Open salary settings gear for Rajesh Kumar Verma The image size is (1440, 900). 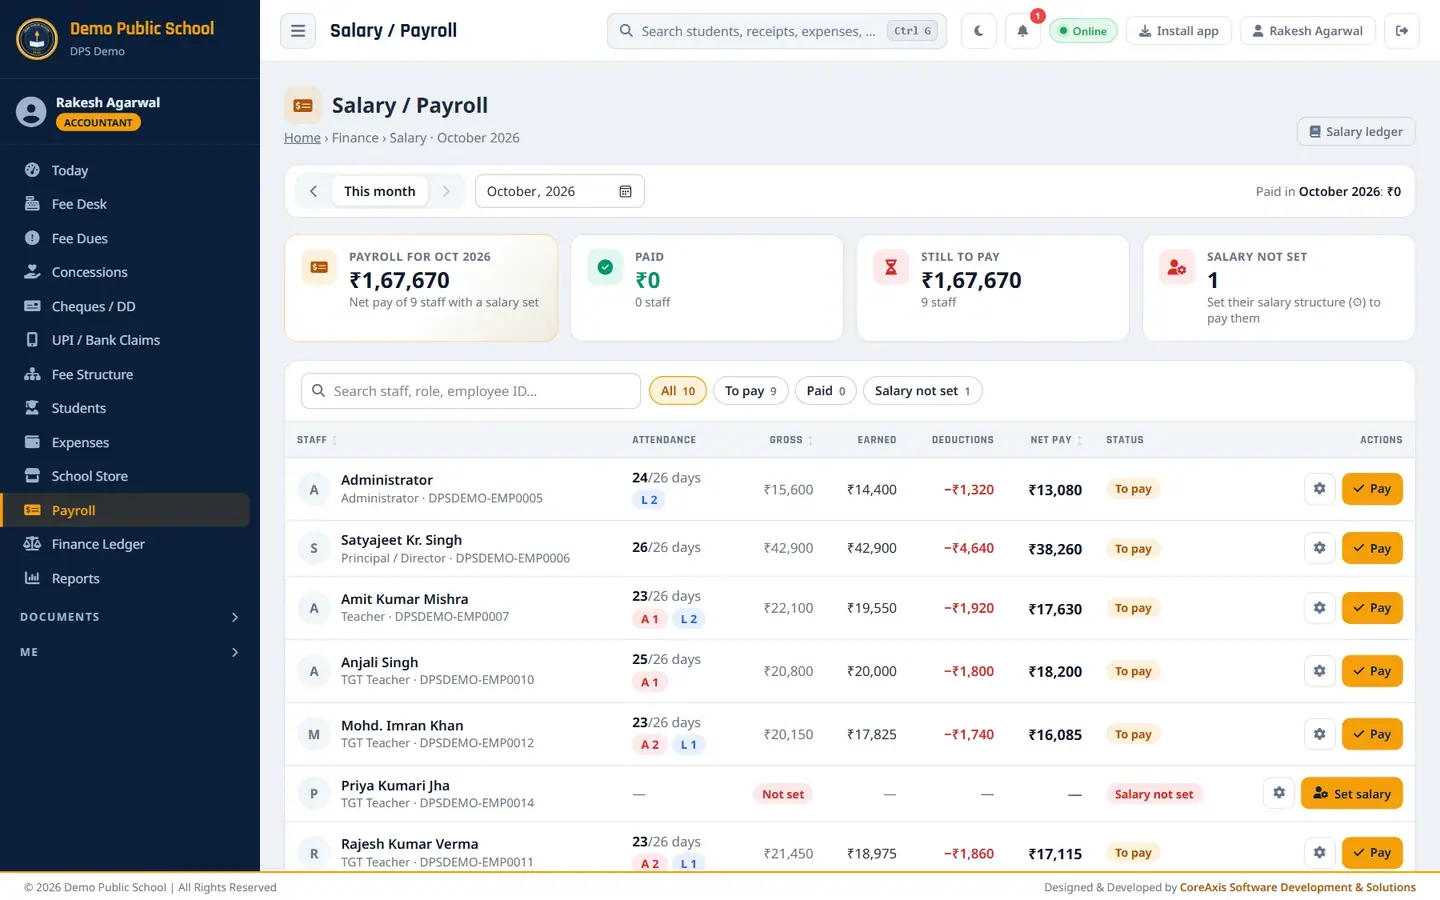click(1319, 853)
